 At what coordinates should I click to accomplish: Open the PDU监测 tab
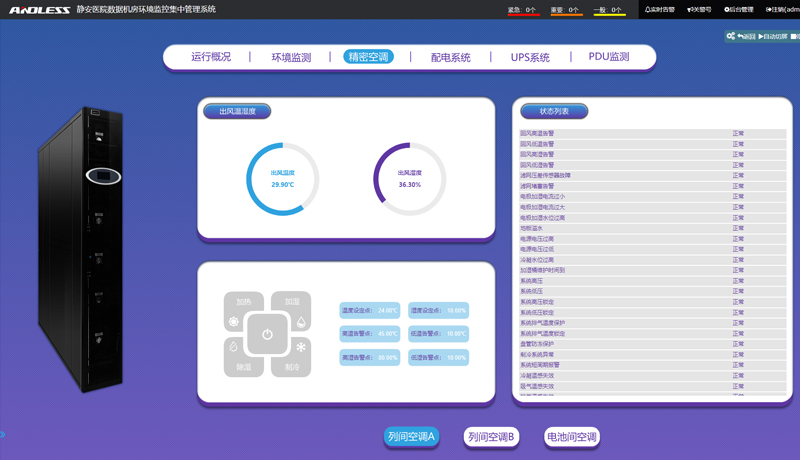609,57
